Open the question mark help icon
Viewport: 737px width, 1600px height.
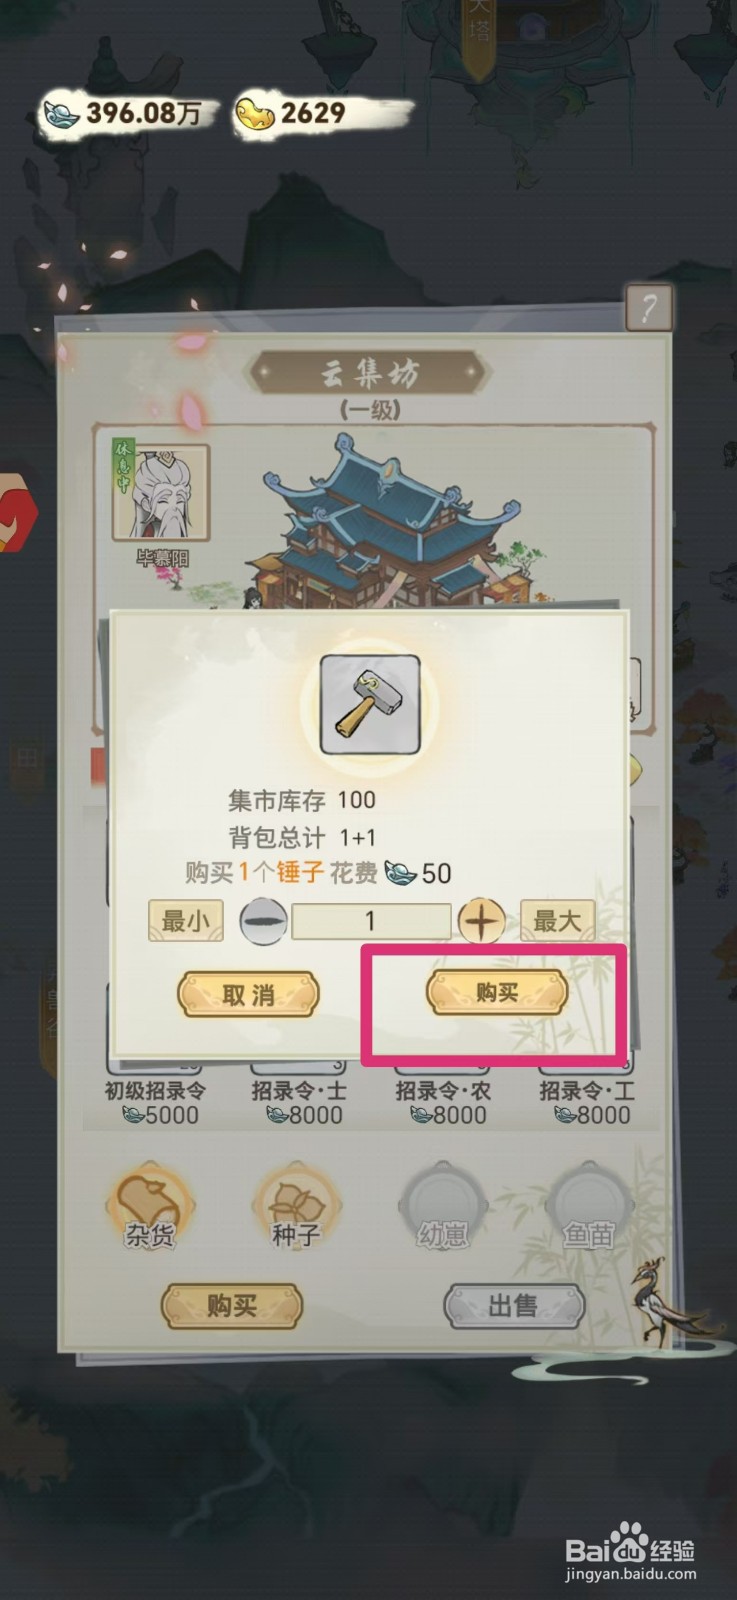[x=648, y=307]
